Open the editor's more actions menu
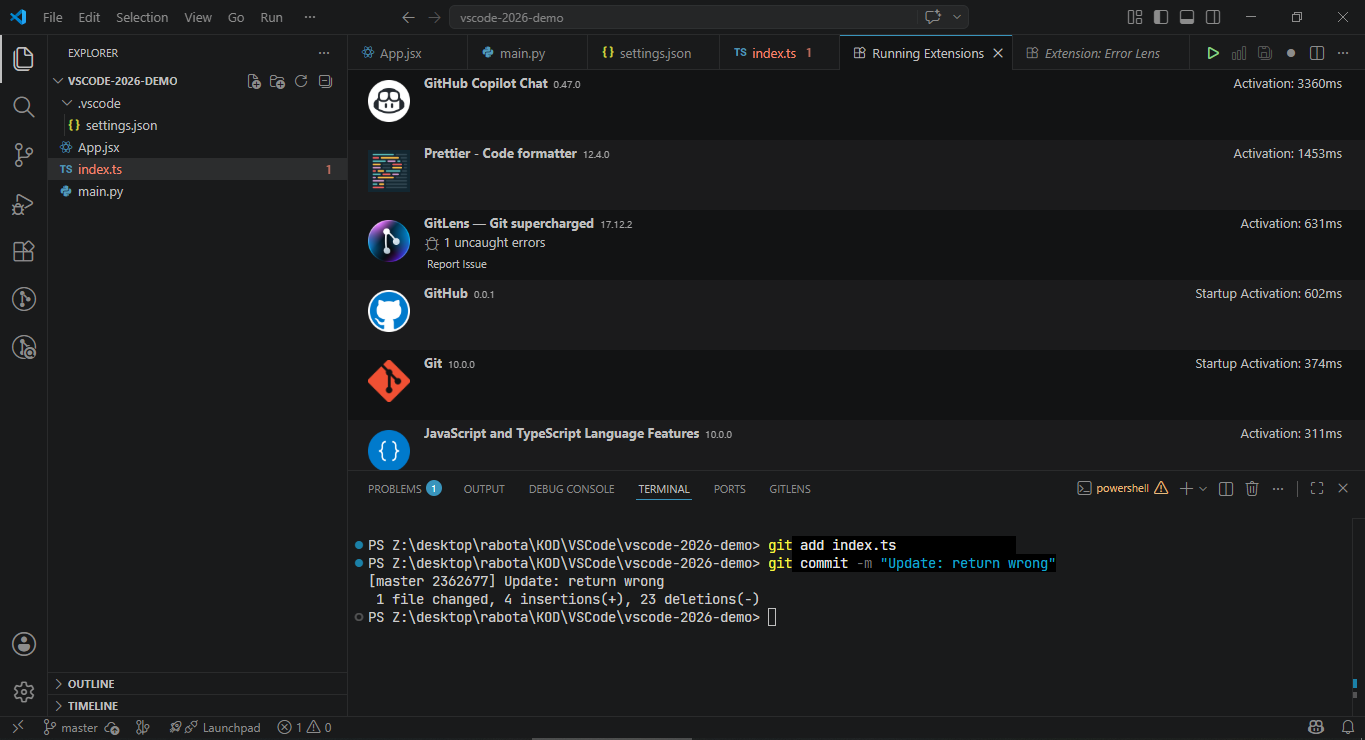The height and width of the screenshot is (740, 1365). click(1343, 53)
